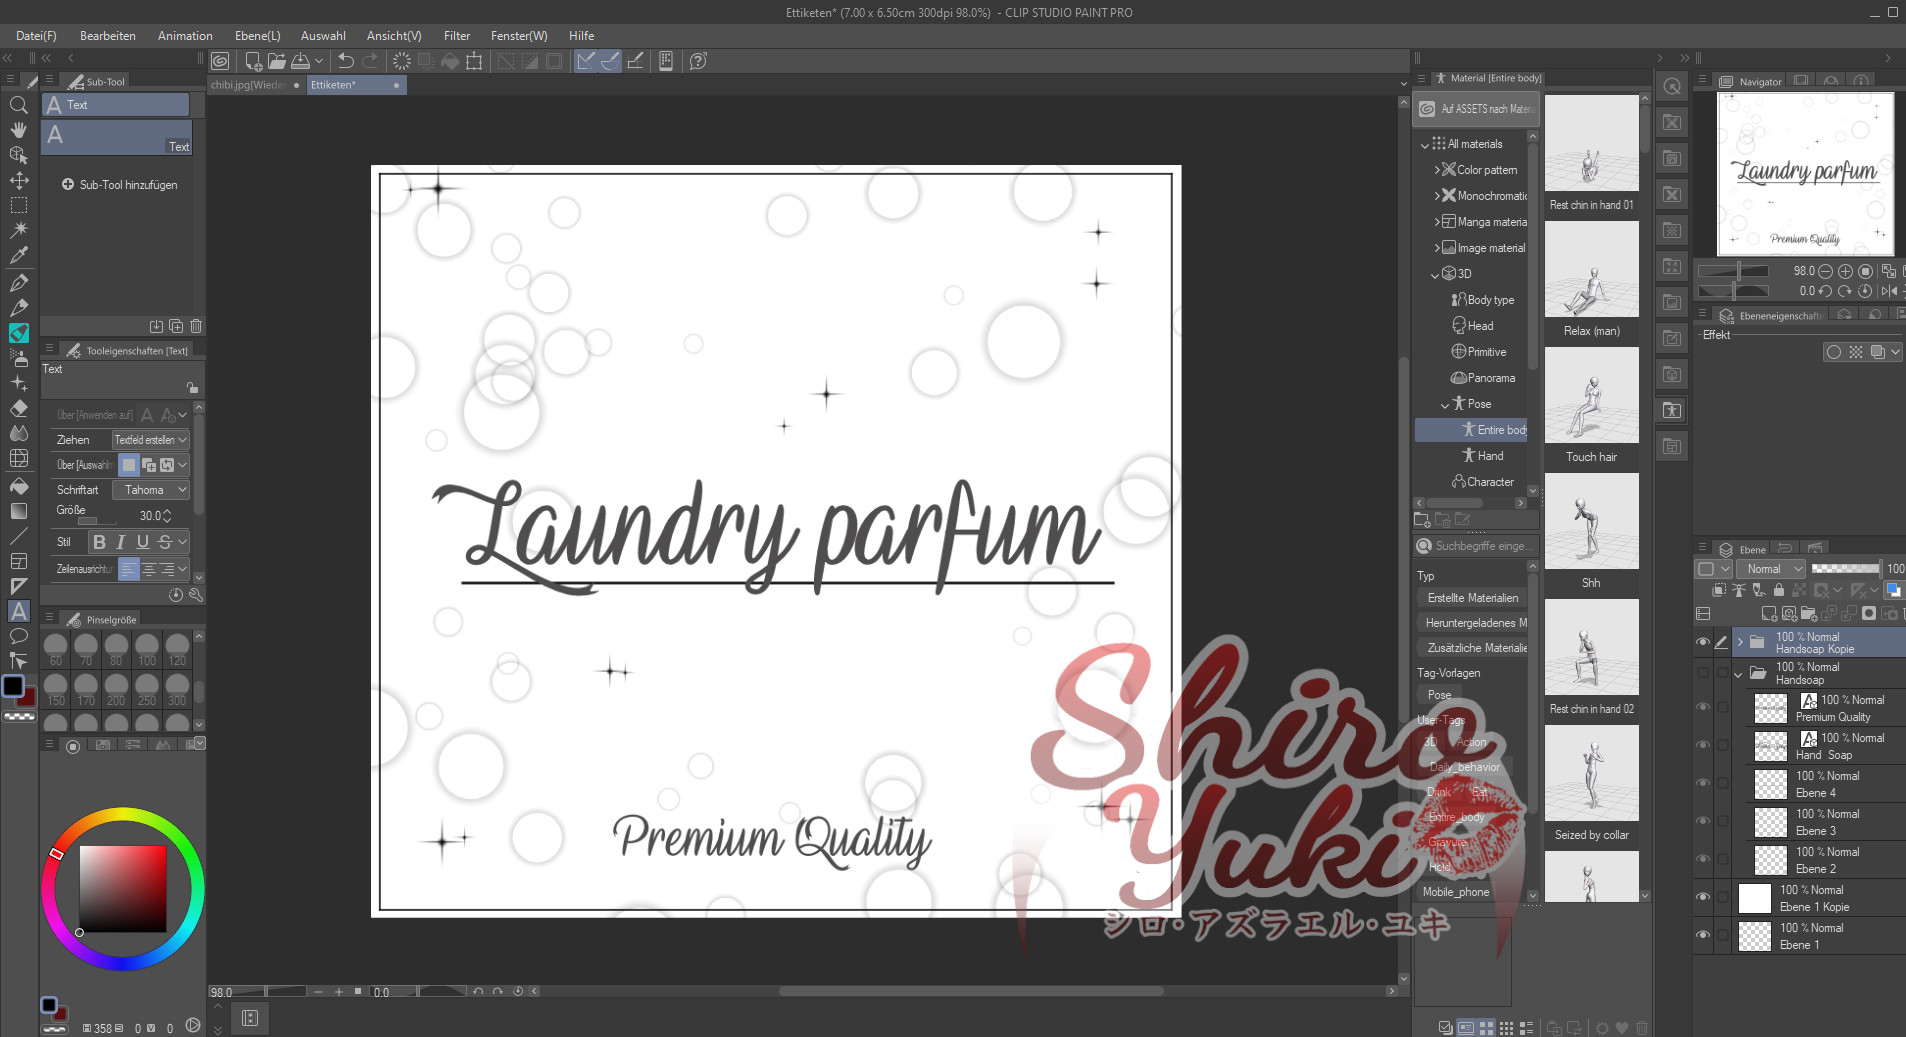1906x1037 pixels.
Task: Click the Undo arrow in command bar
Action: coord(346,61)
